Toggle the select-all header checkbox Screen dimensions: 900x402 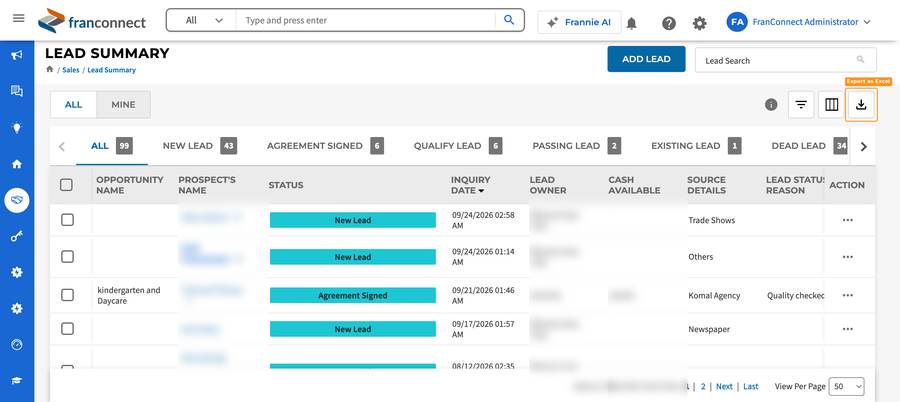click(x=67, y=185)
